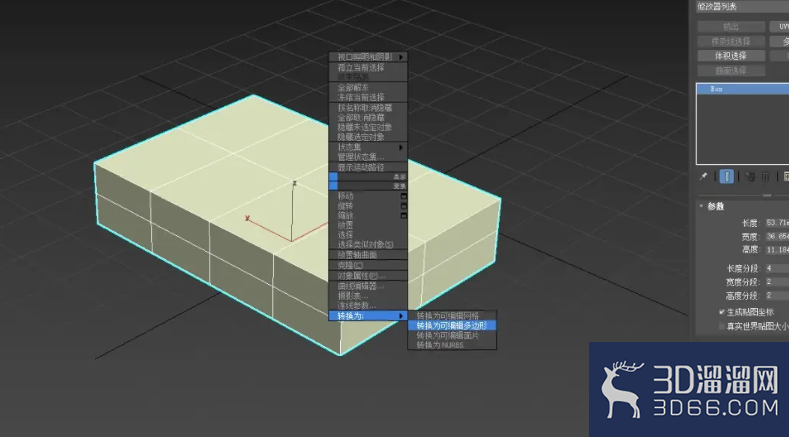Click the 高度 value field
The width and height of the screenshot is (789, 437).
(x=776, y=250)
